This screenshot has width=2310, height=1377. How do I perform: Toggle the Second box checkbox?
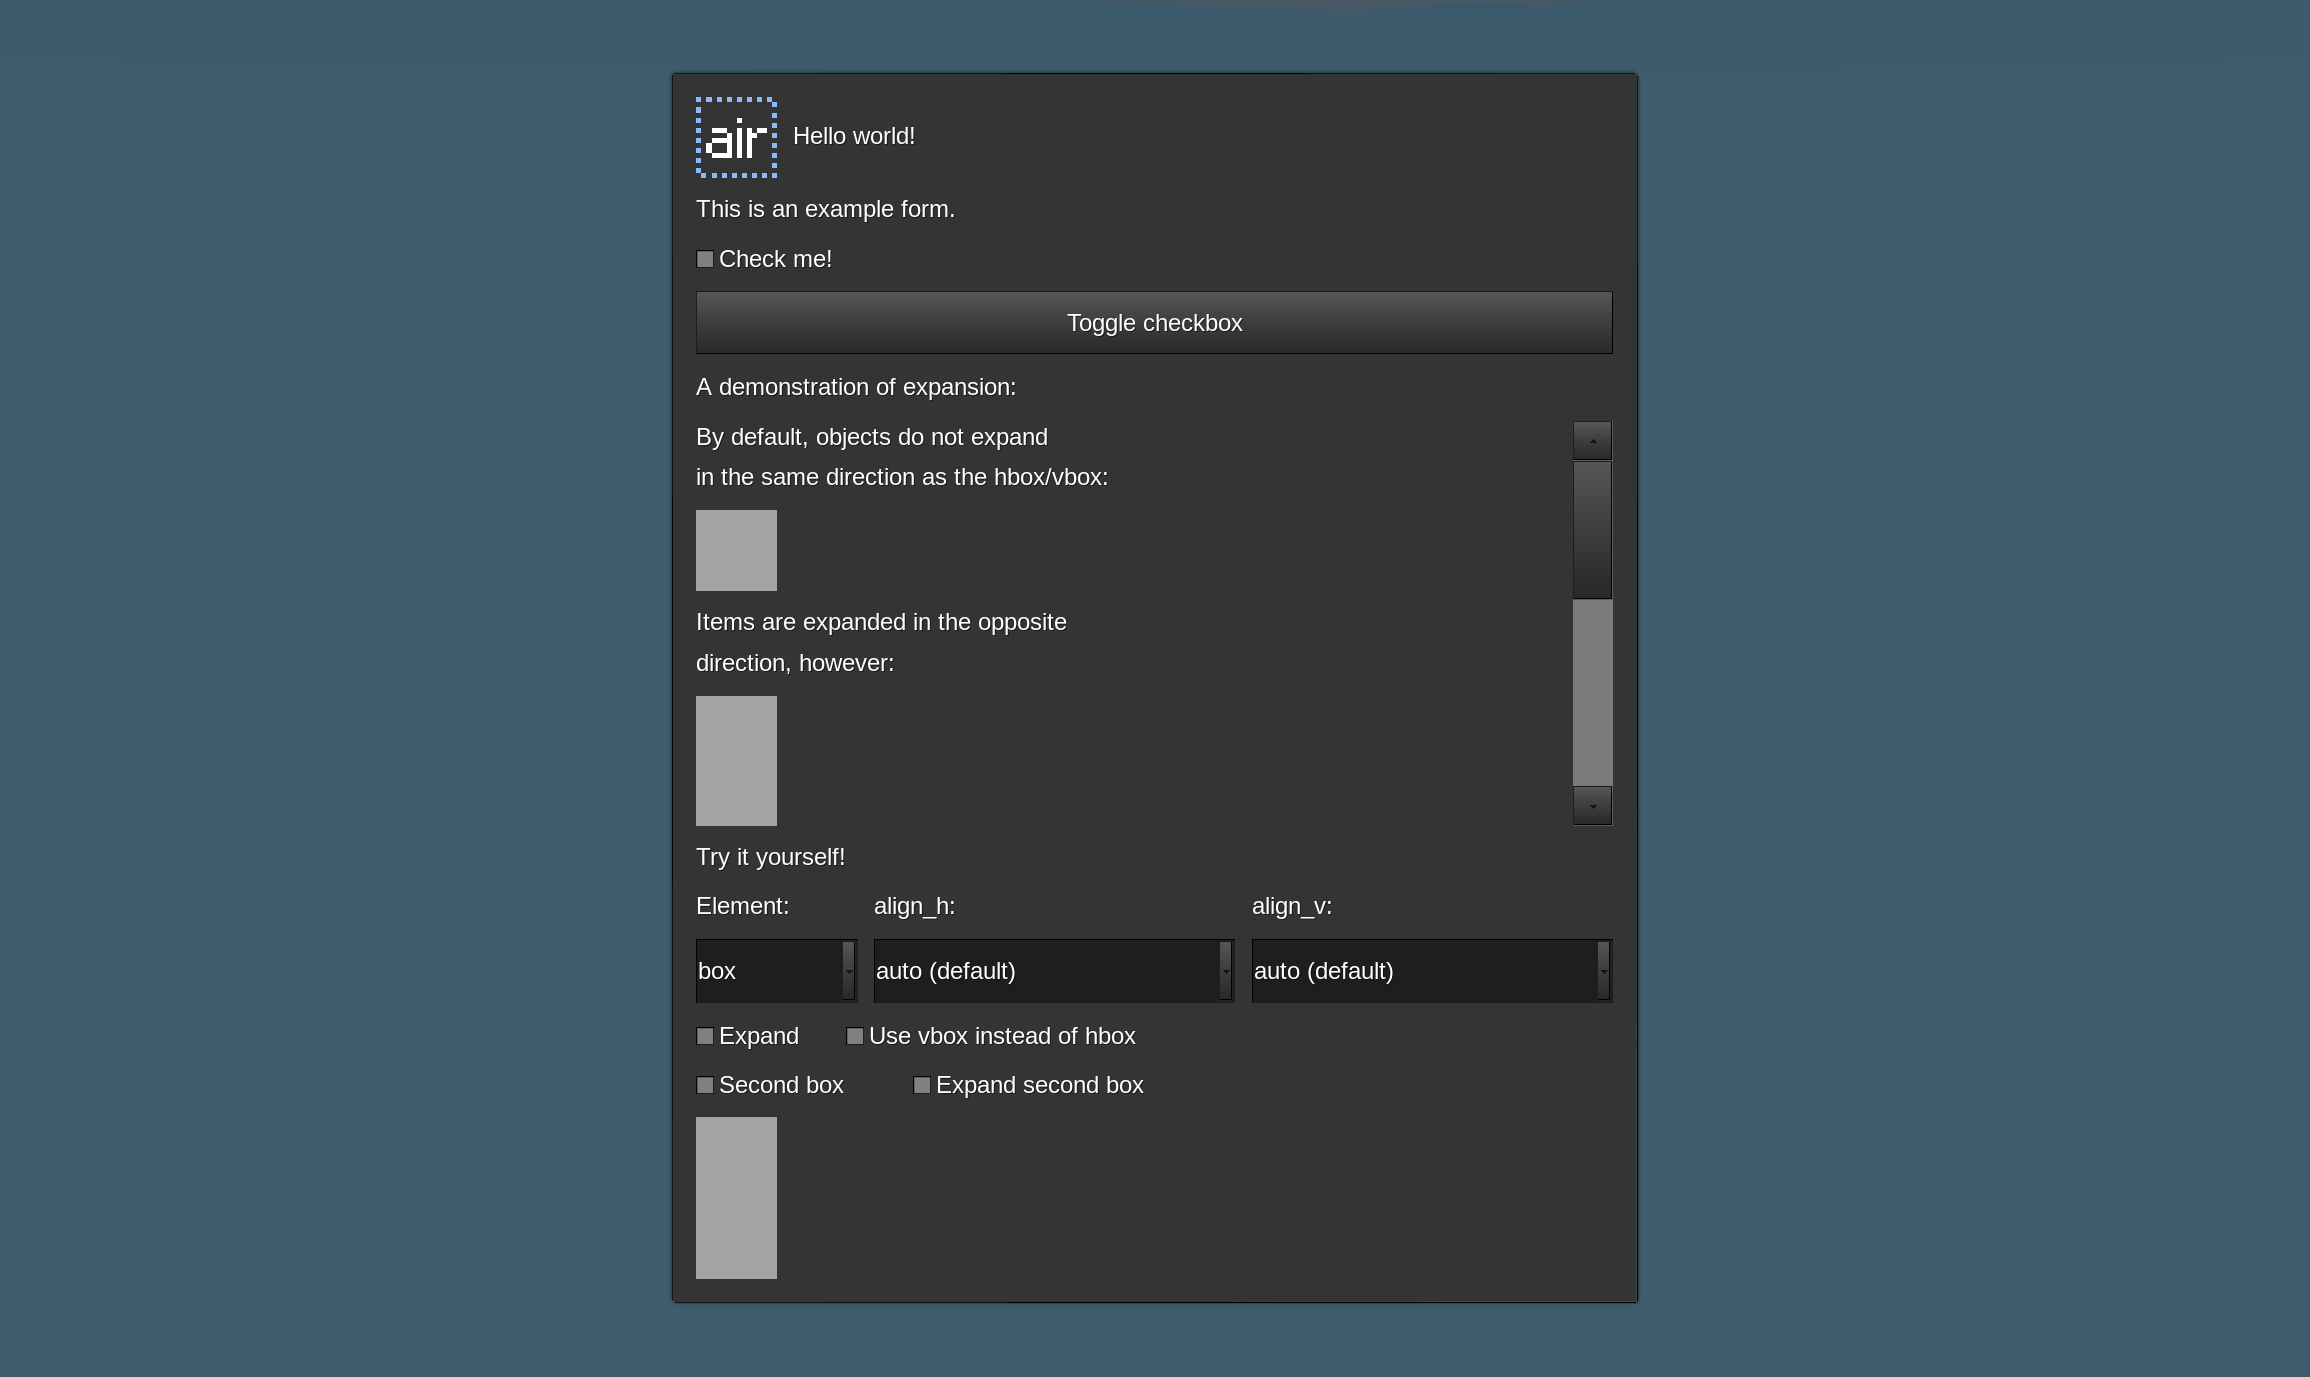click(705, 1085)
